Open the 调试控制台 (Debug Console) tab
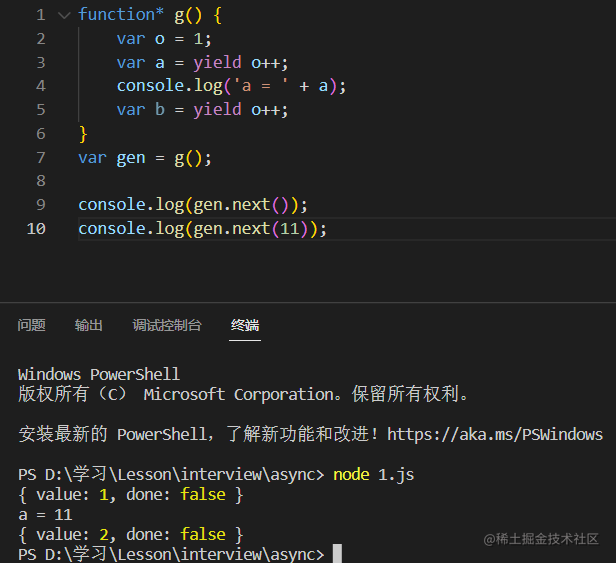 pyautogui.click(x=167, y=325)
